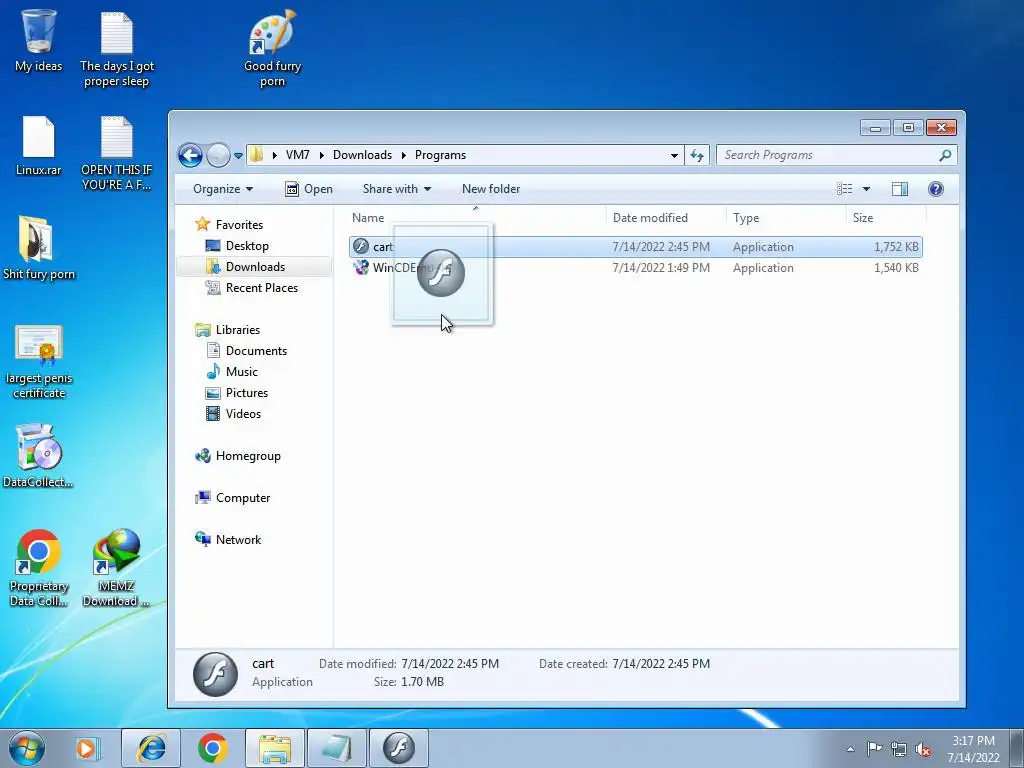Select VM7 in the address breadcrumb

298,155
